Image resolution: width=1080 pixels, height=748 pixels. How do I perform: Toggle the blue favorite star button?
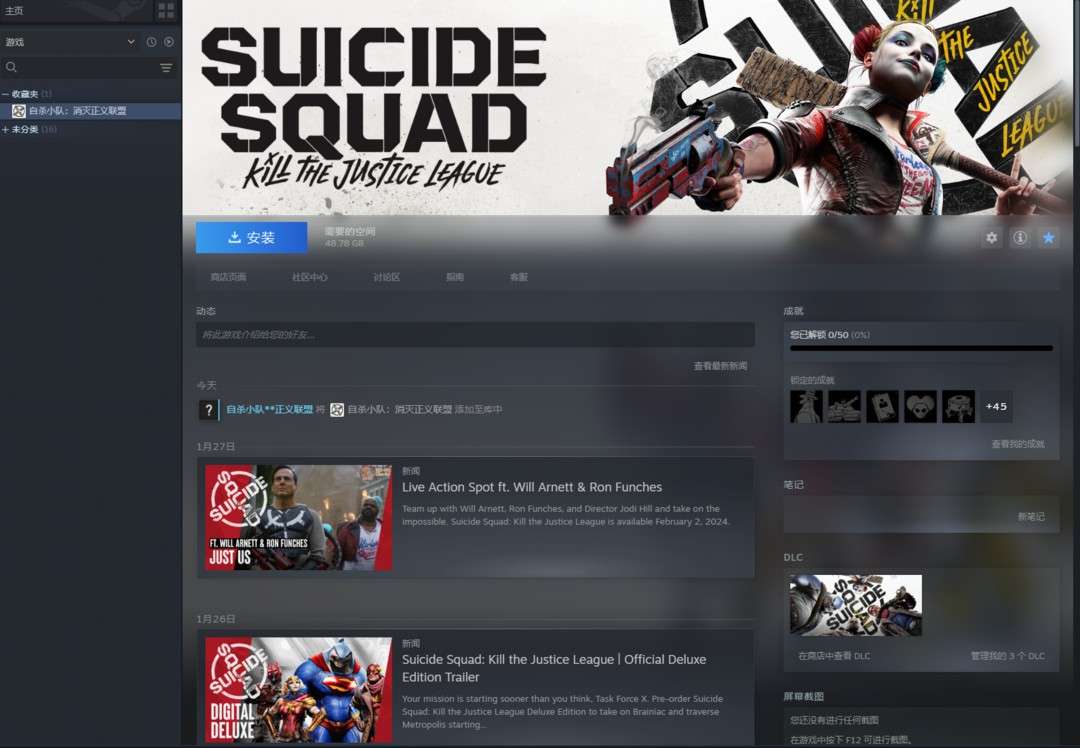point(1048,238)
